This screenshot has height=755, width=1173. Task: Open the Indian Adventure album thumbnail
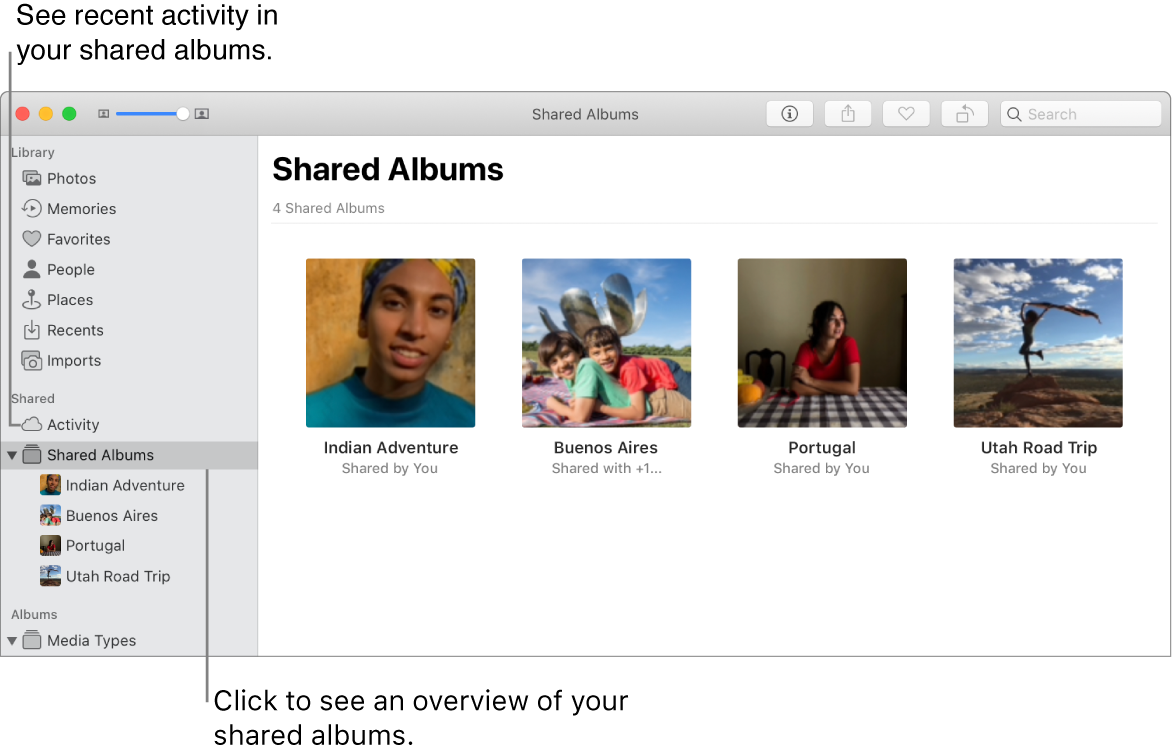[391, 343]
